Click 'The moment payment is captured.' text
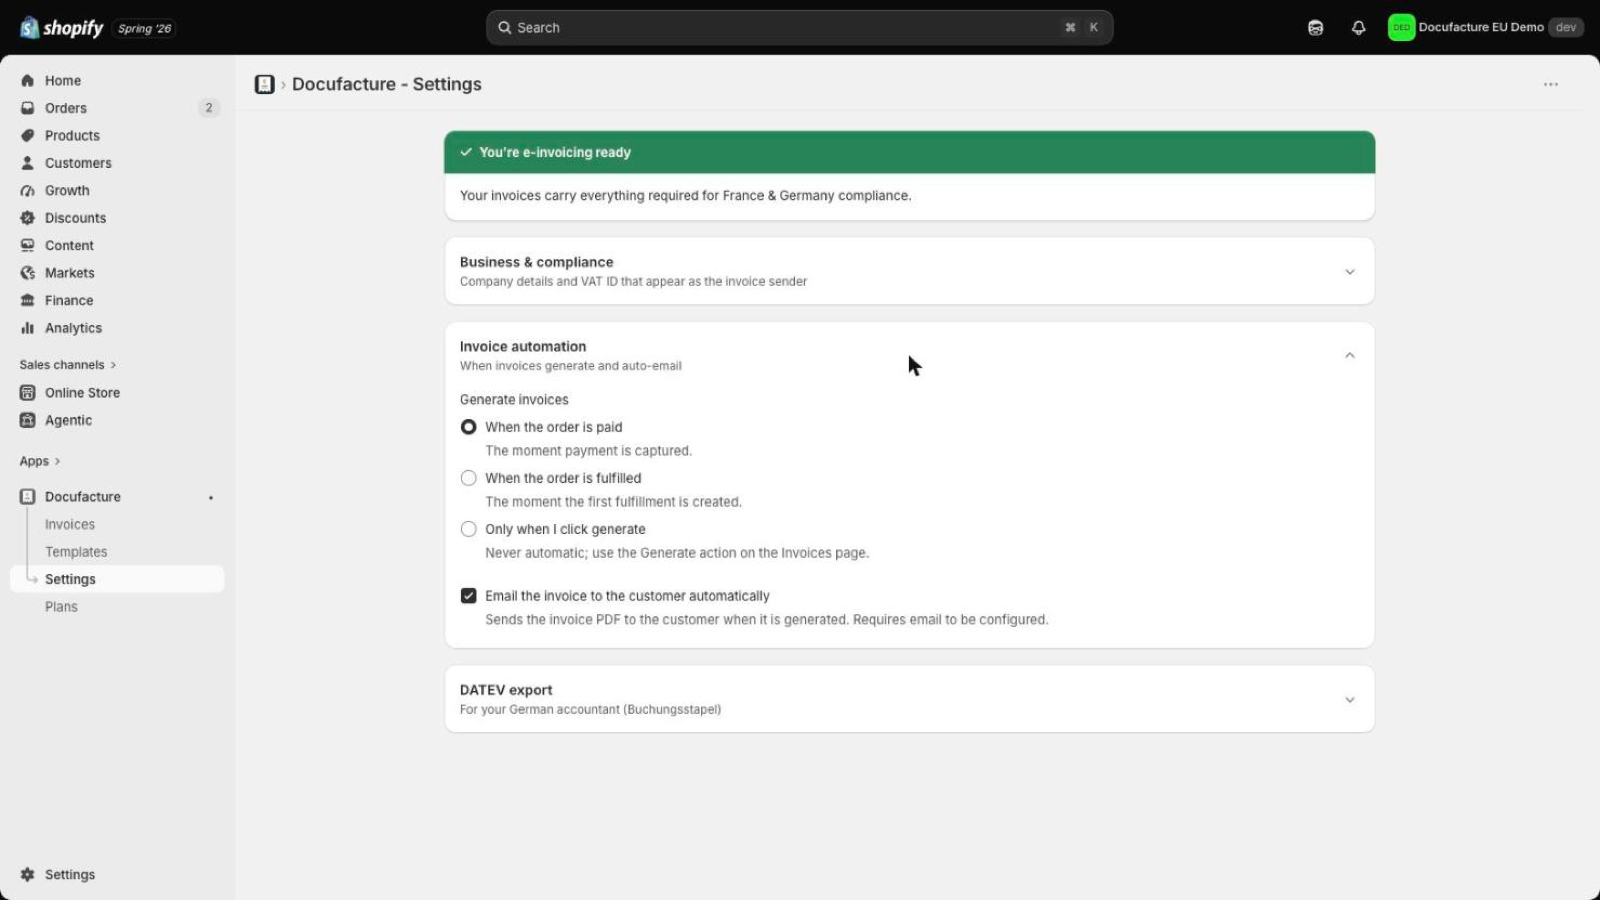1600x900 pixels. pos(588,451)
